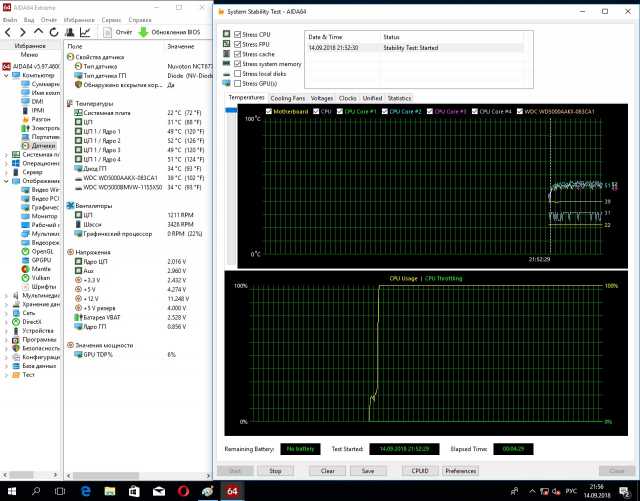This screenshot has width=640, height=501.
Task: Collapse Отображение tree node
Action: (6, 181)
